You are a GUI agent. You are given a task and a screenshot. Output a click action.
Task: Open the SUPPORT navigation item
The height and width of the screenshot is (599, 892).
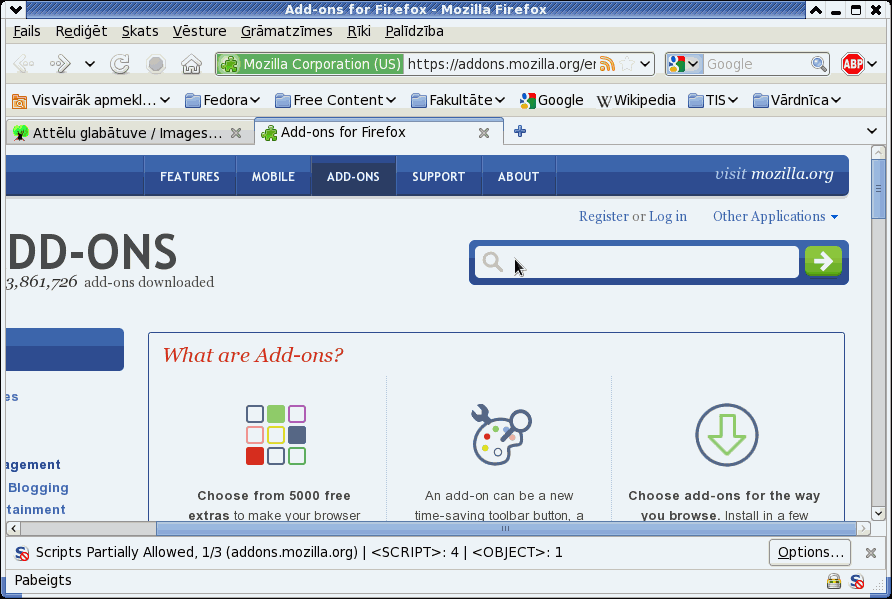click(x=438, y=176)
